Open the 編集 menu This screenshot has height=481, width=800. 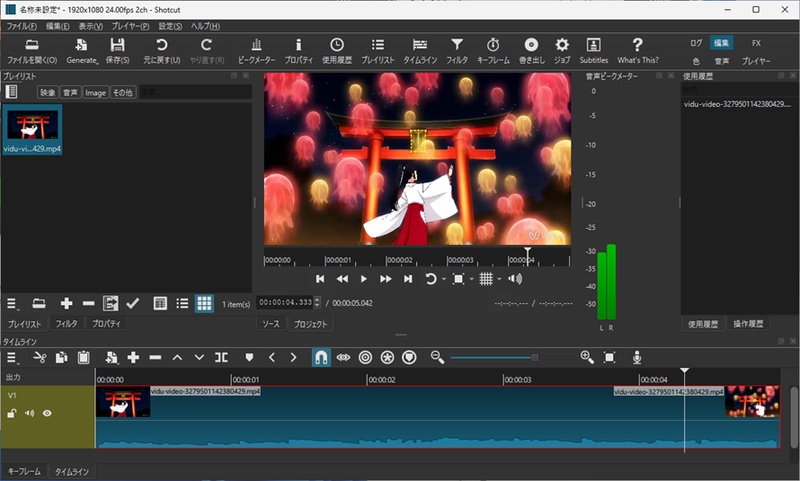pos(58,26)
